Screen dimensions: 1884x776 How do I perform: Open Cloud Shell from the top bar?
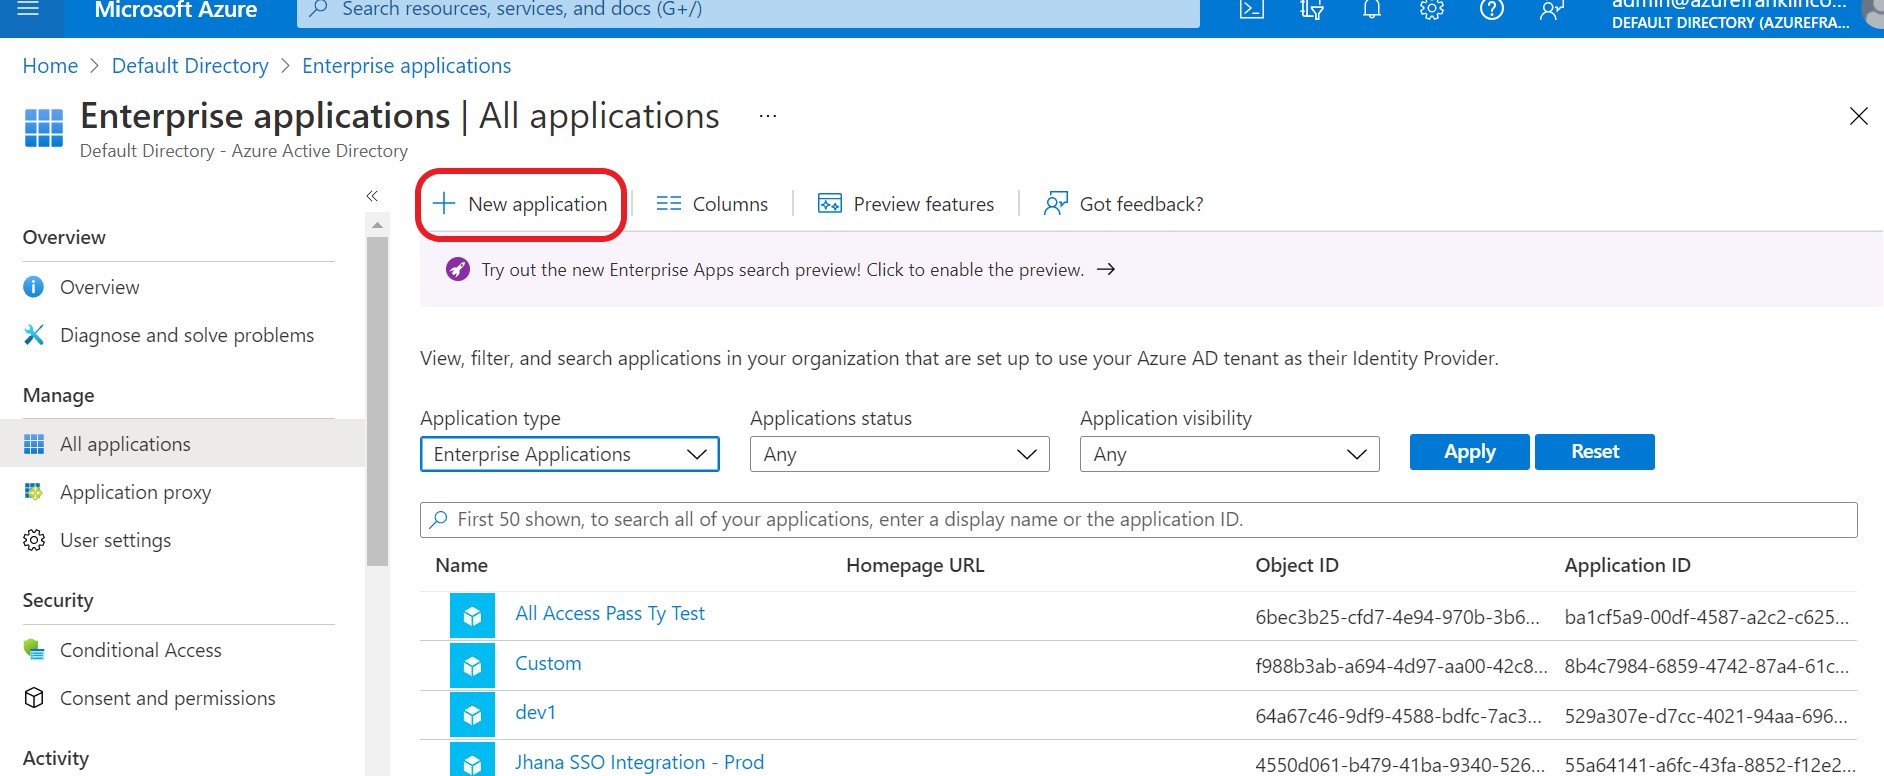pos(1251,10)
